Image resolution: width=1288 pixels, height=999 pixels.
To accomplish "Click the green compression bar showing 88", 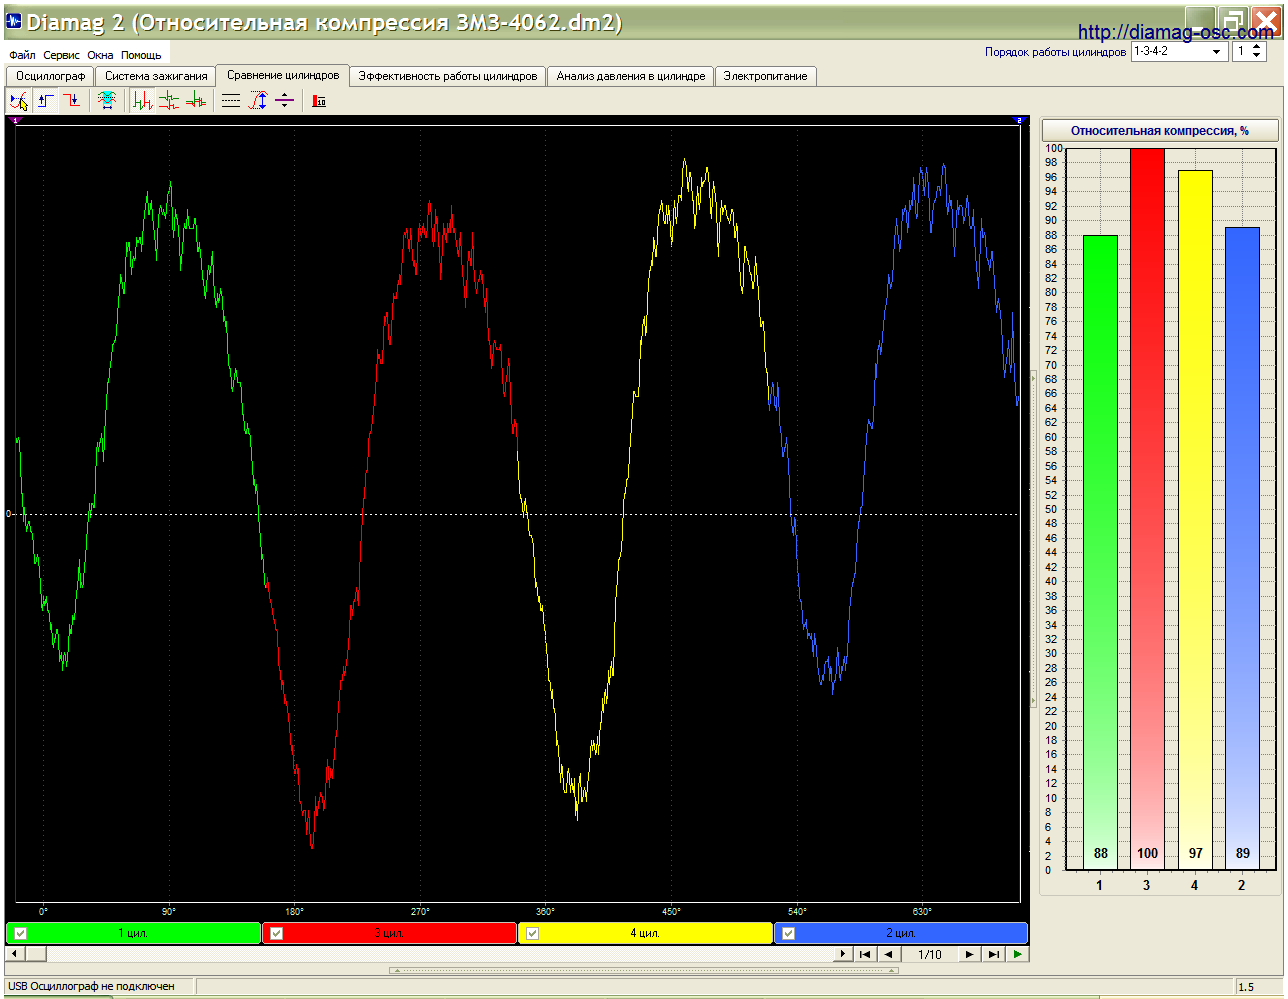I will [x=1100, y=552].
